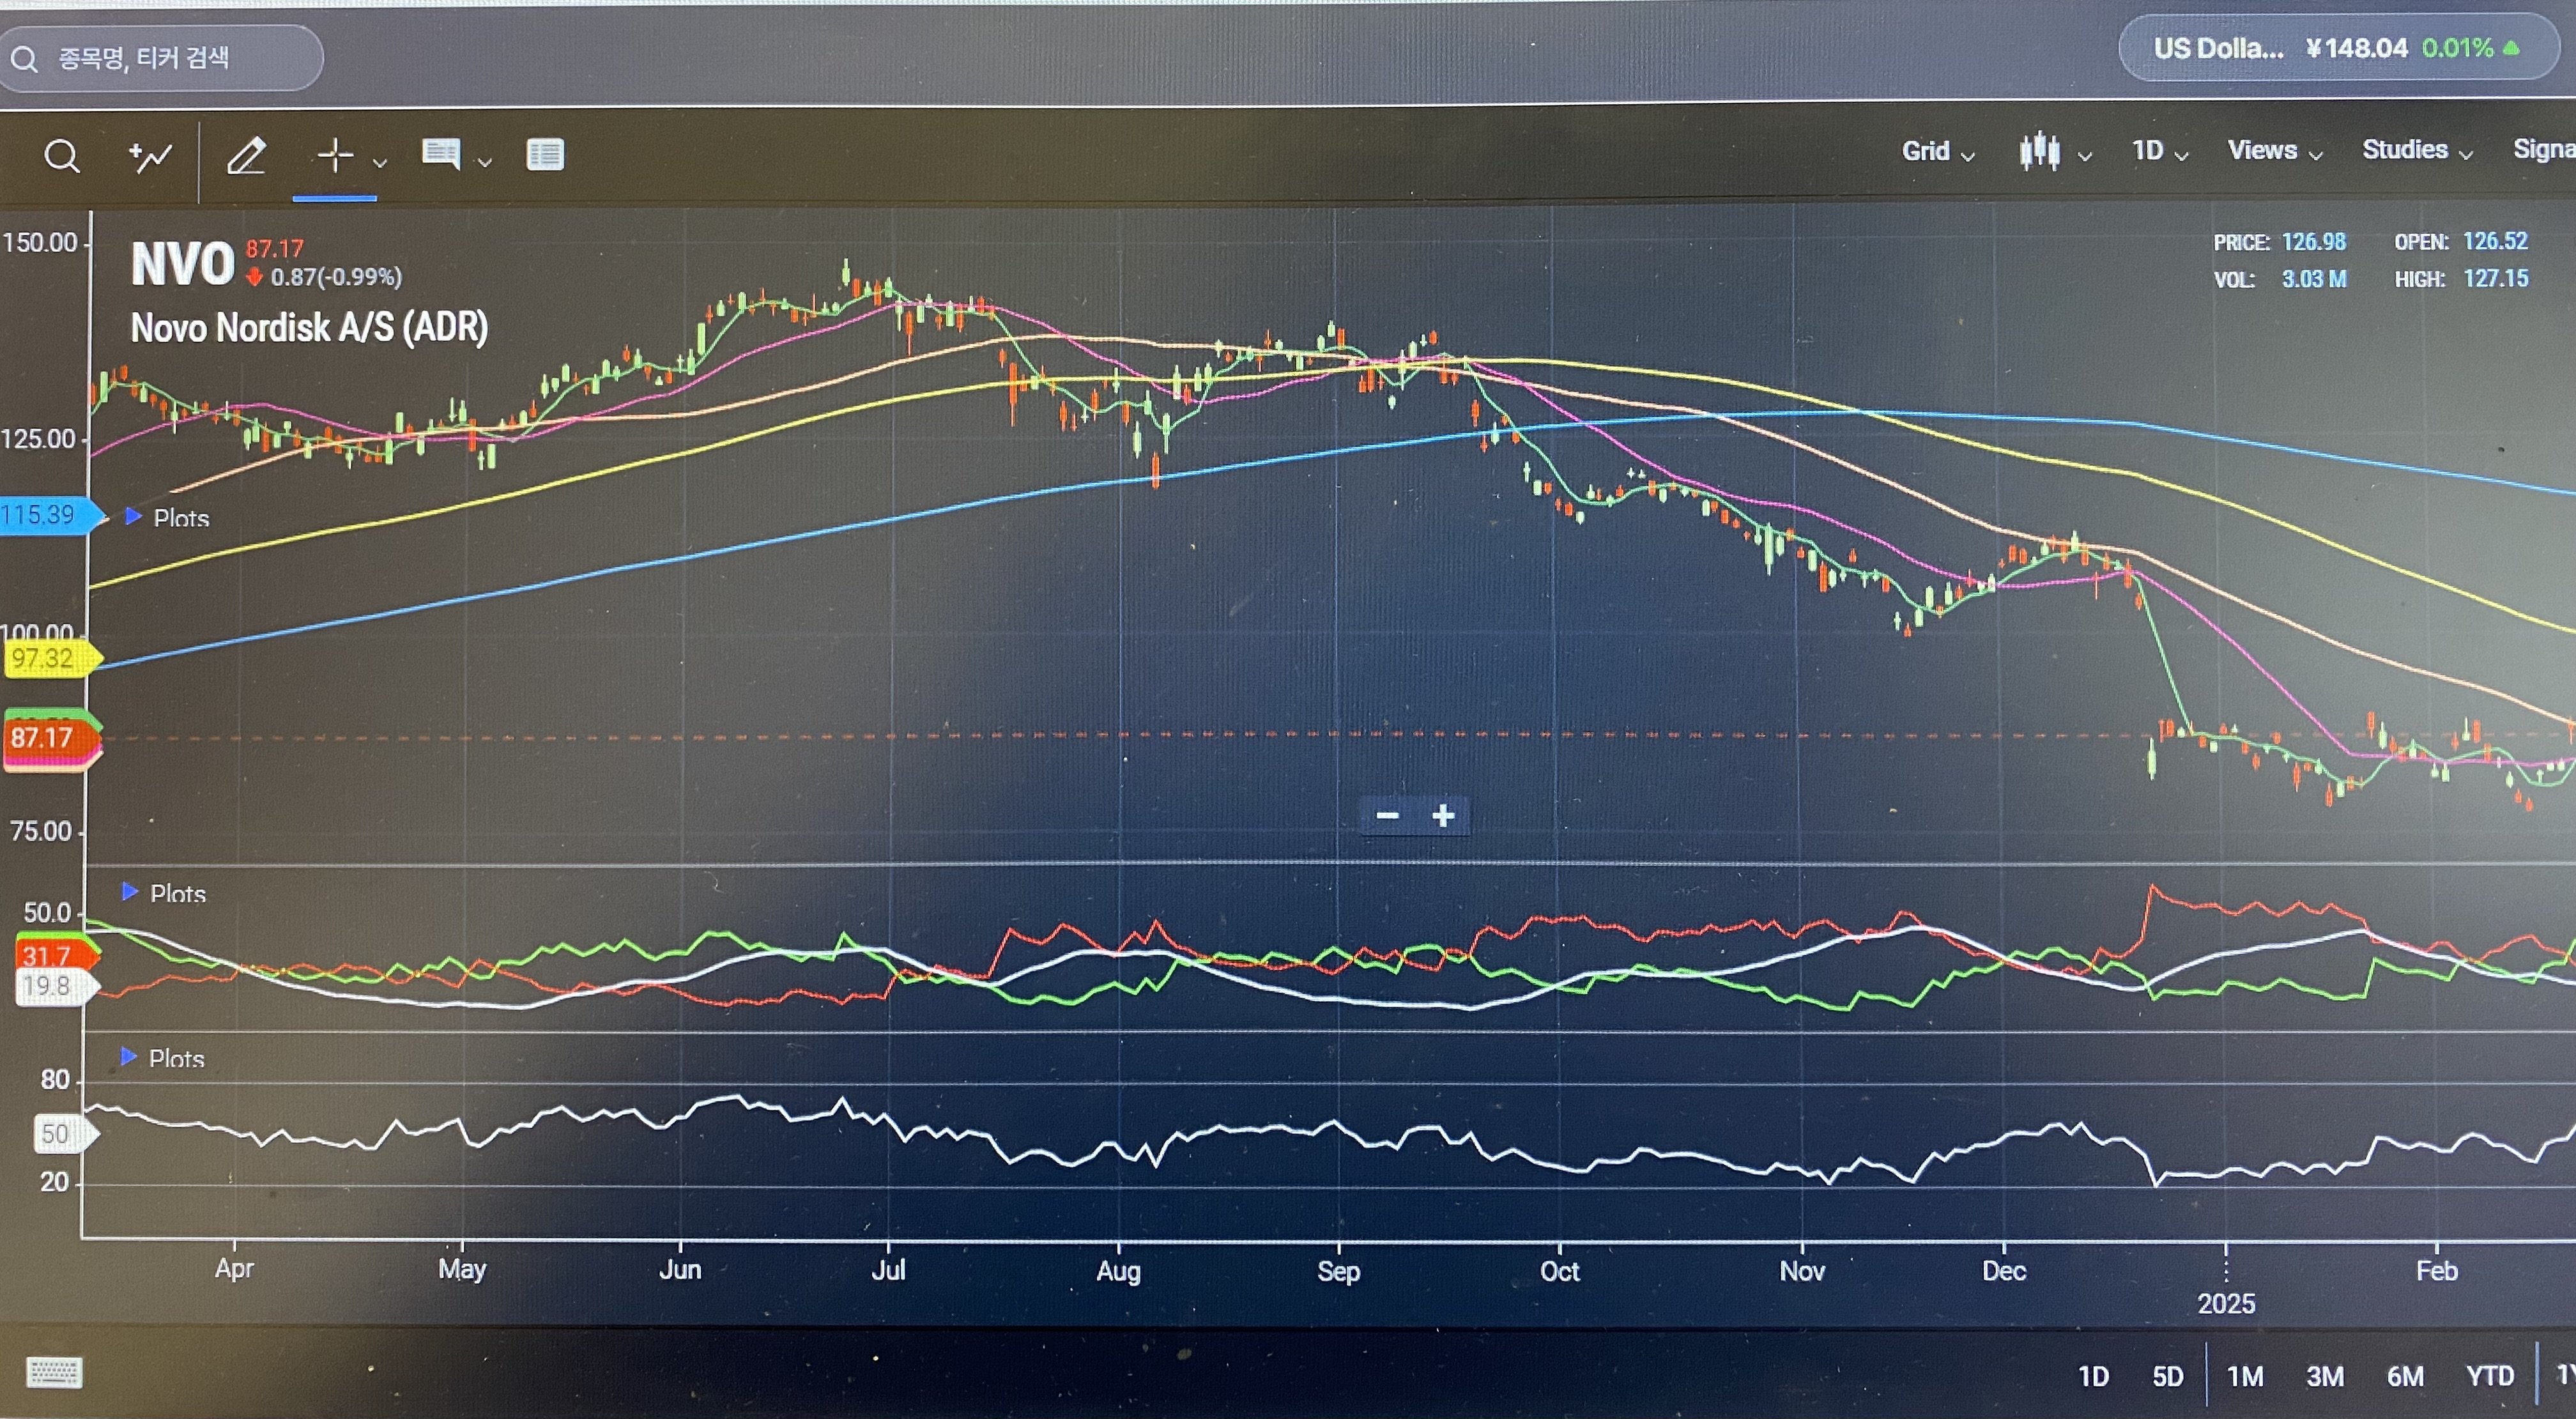
Task: Open the add comparison line tool
Action: pyautogui.click(x=150, y=156)
